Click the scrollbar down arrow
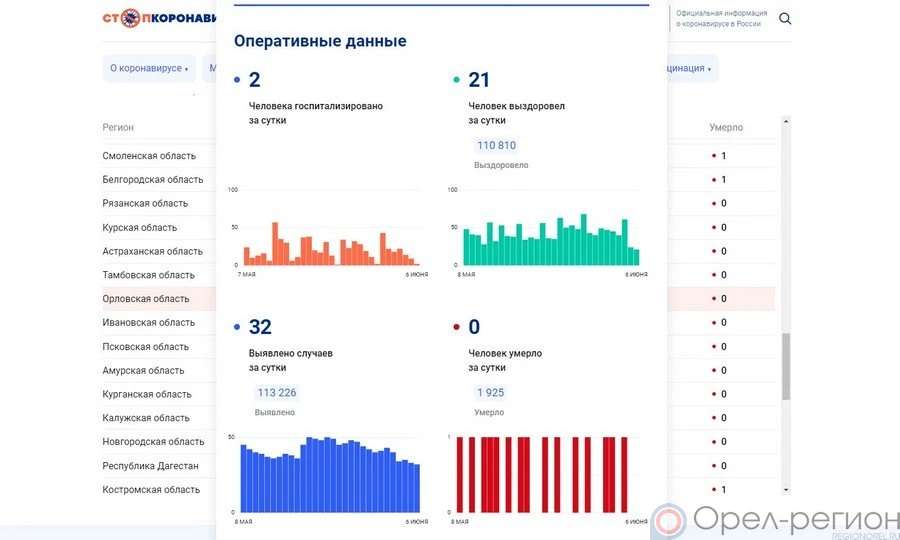This screenshot has height=540, width=900. (x=785, y=489)
